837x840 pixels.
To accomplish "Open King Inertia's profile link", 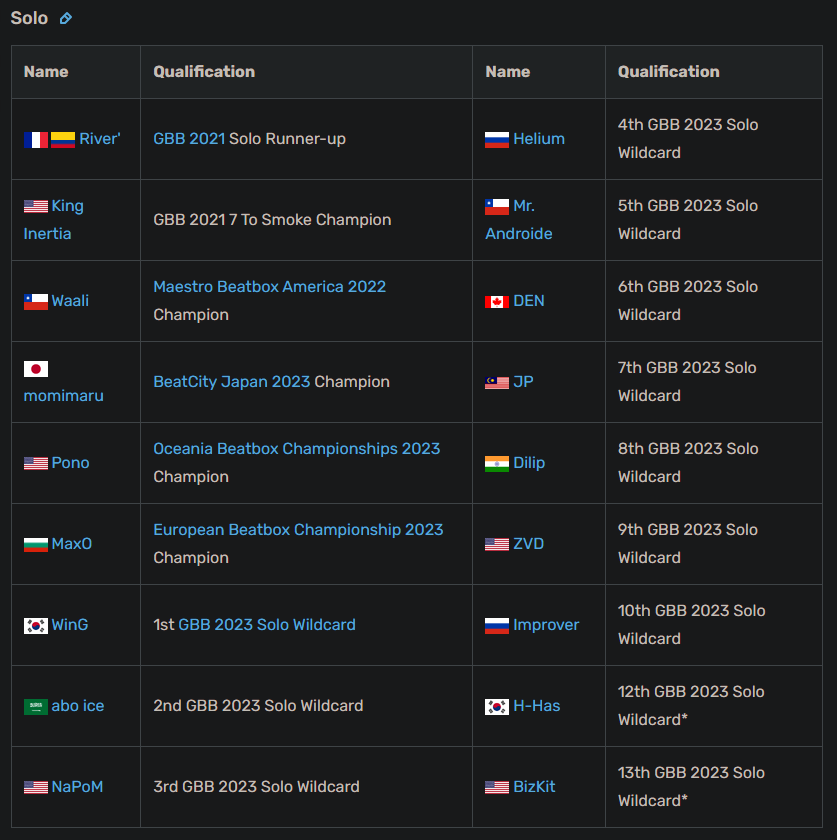I will point(54,220).
